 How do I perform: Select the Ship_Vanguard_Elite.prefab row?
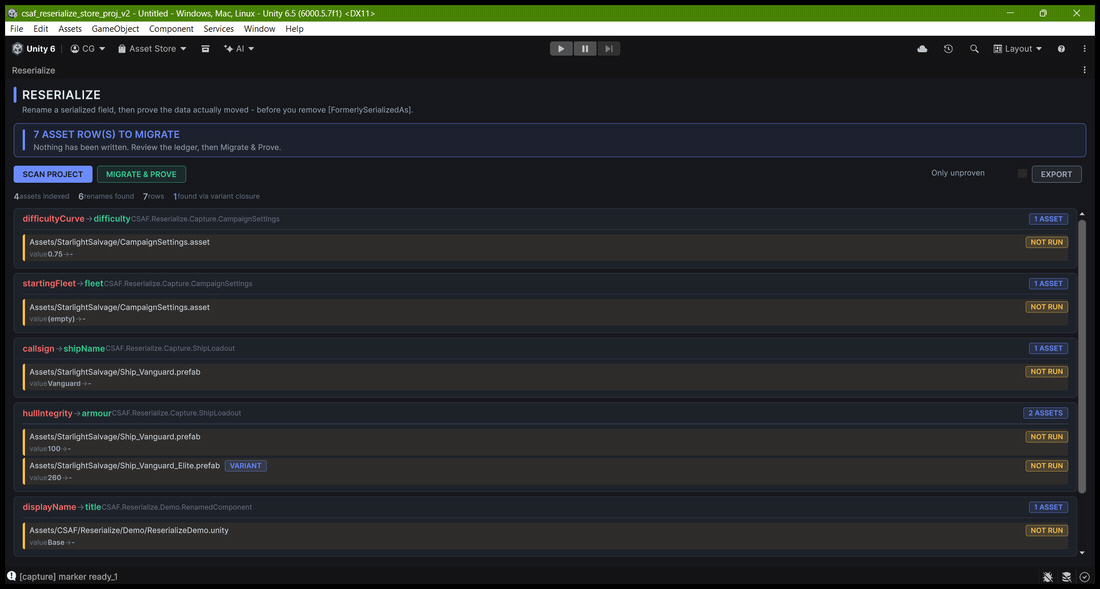[x=546, y=471]
